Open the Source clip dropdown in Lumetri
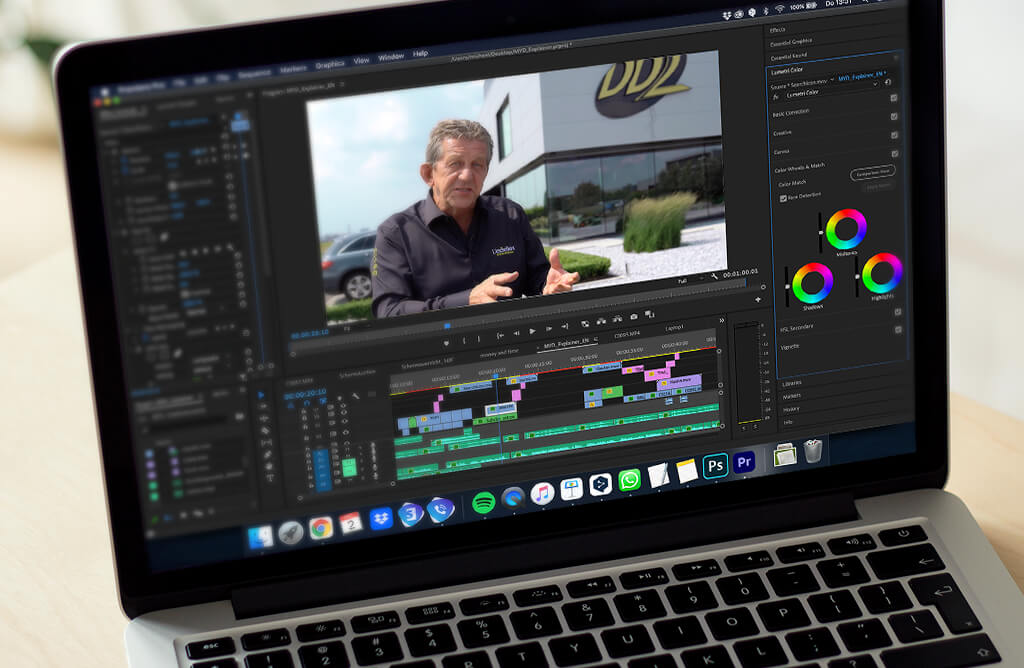This screenshot has width=1024, height=668. (832, 80)
